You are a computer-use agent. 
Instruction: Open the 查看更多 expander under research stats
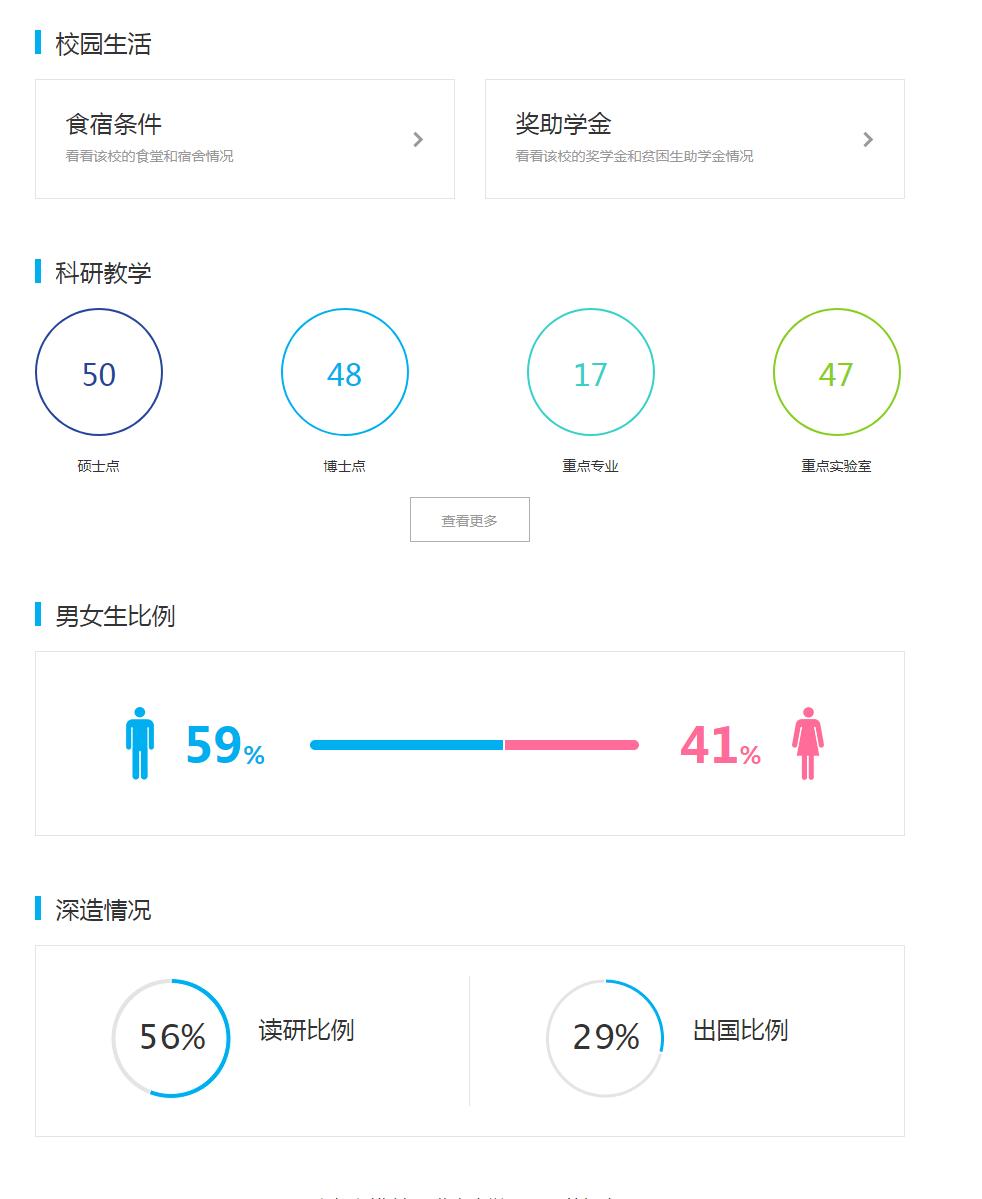(469, 519)
